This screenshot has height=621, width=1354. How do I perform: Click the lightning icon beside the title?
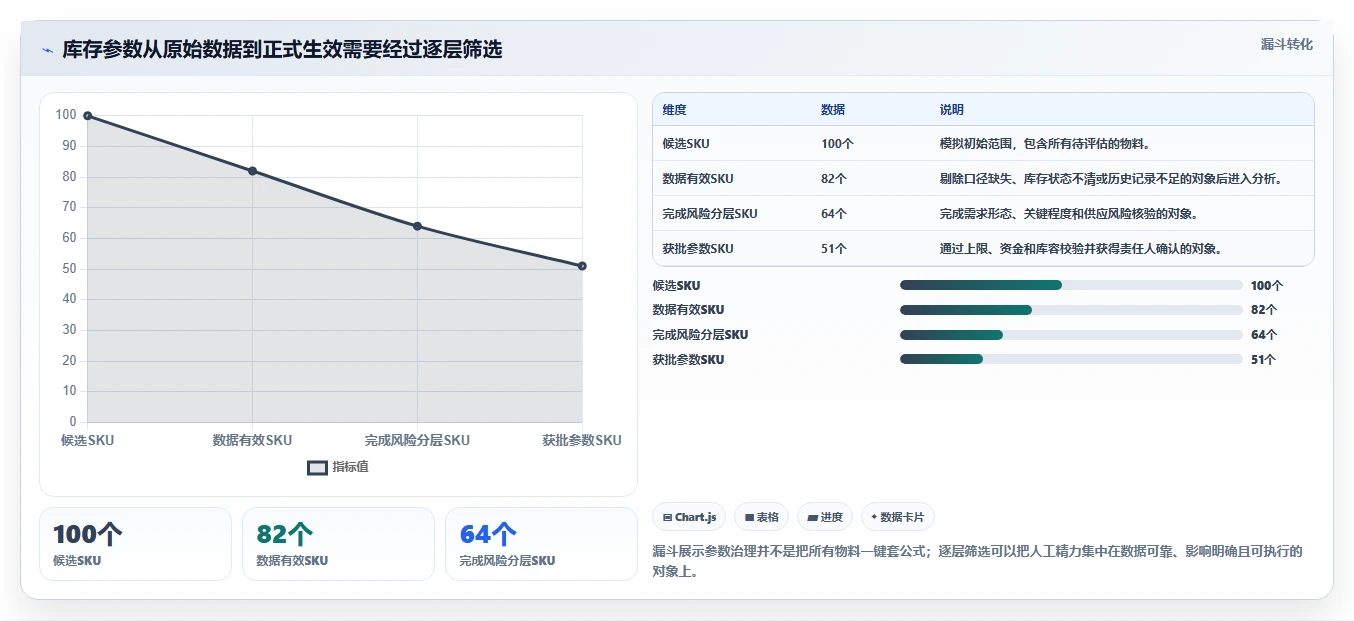click(x=47, y=50)
